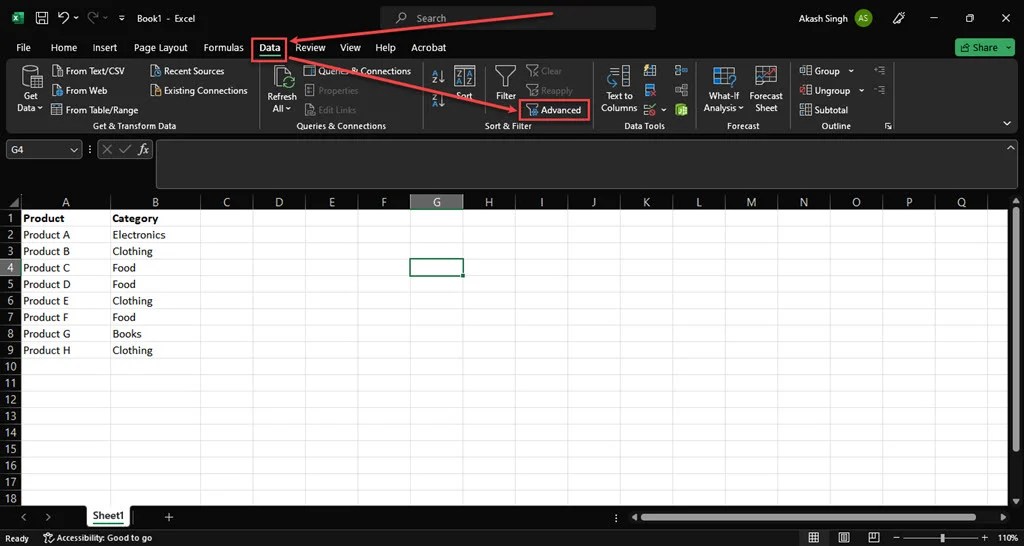Image resolution: width=1024 pixels, height=546 pixels.
Task: Insert Subtotal
Action: click(x=824, y=110)
